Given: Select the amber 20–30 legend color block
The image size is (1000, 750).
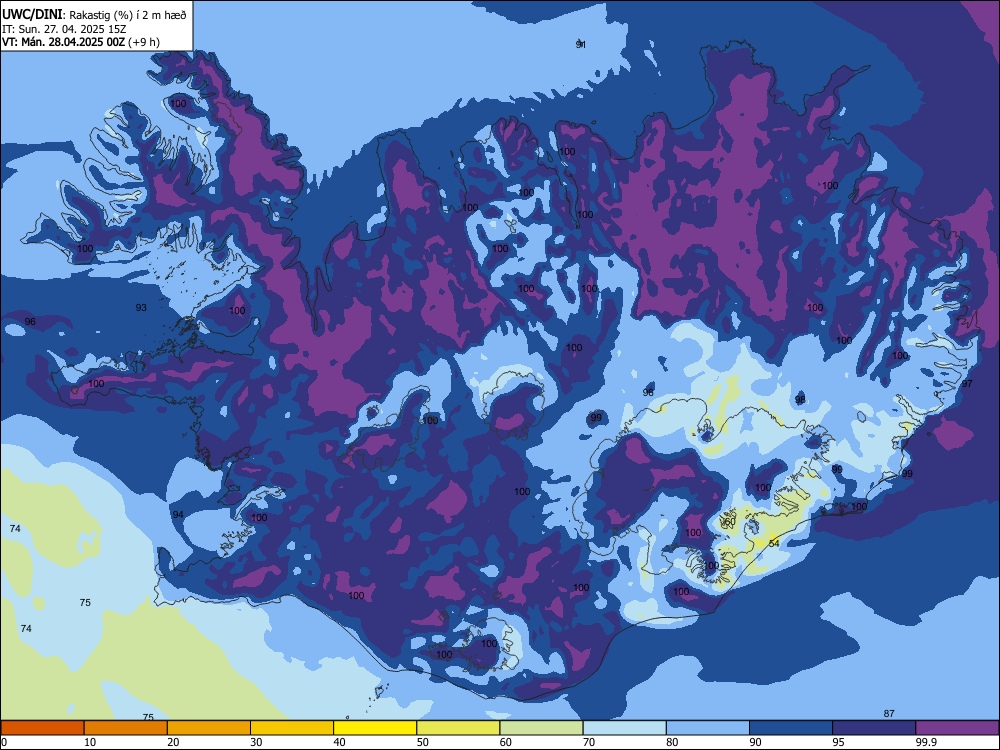Looking at the screenshot, I should 209,728.
